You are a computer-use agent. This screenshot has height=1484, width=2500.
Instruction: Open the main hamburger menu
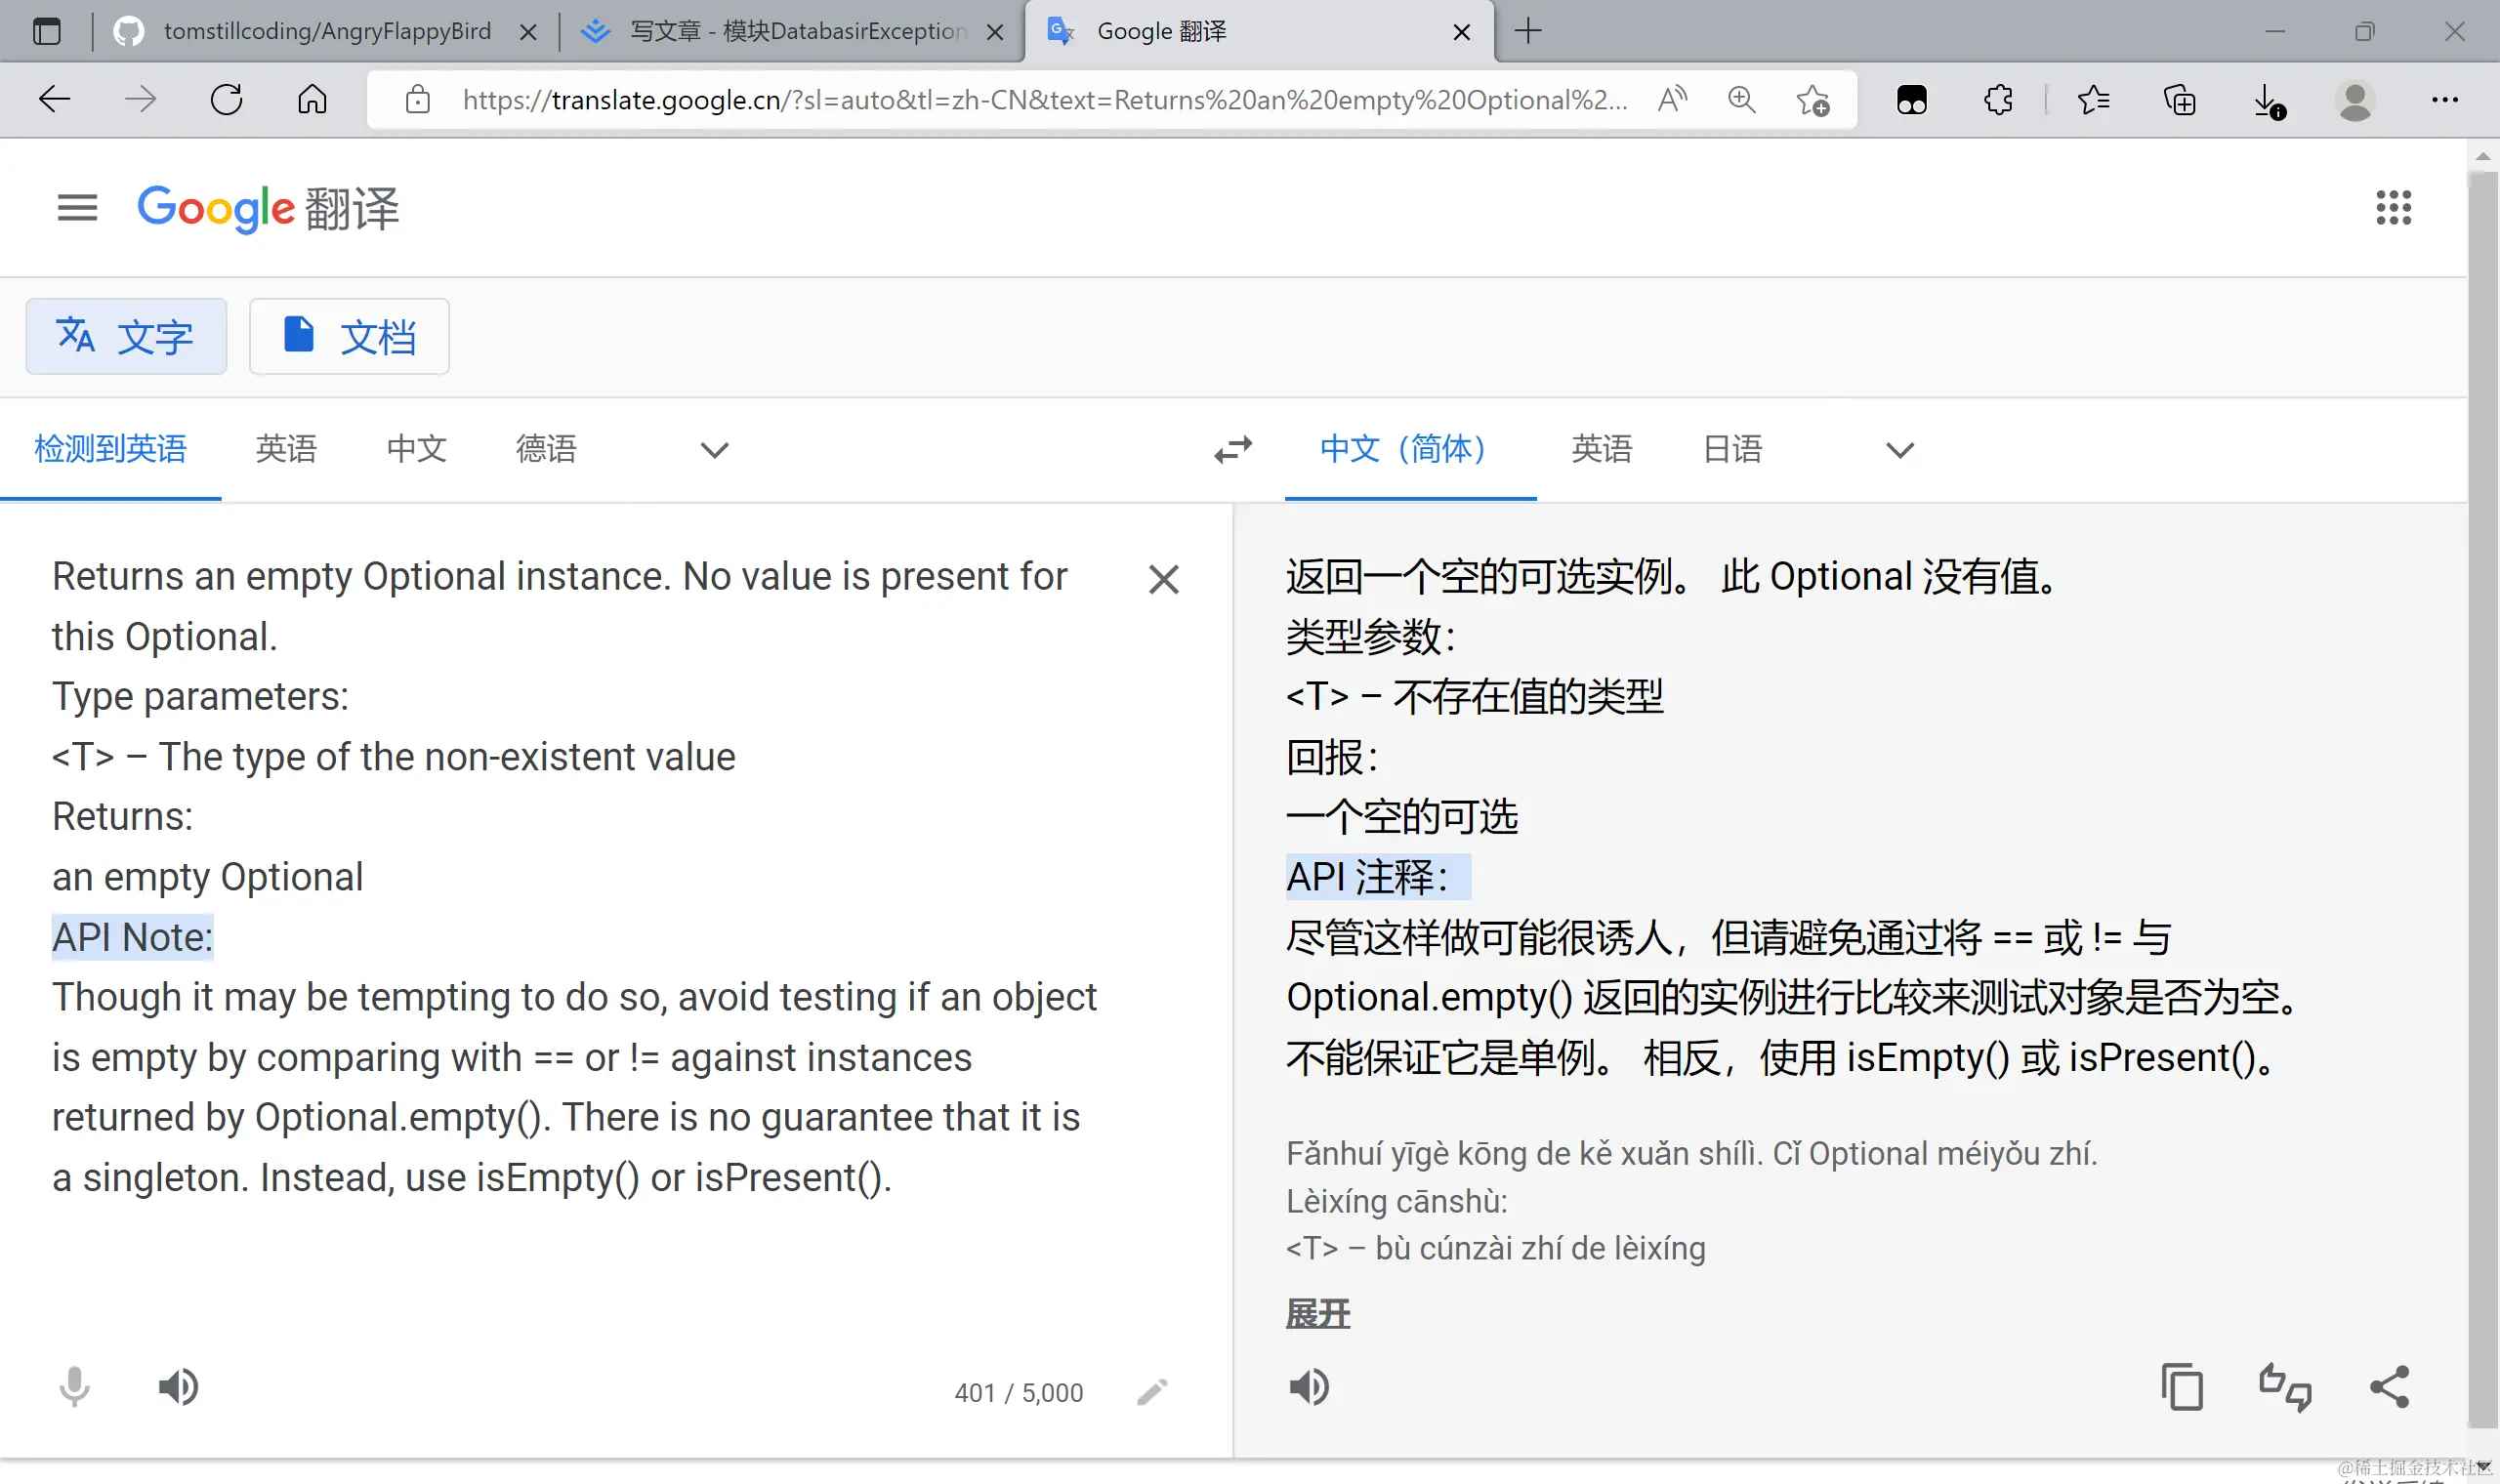(x=77, y=207)
